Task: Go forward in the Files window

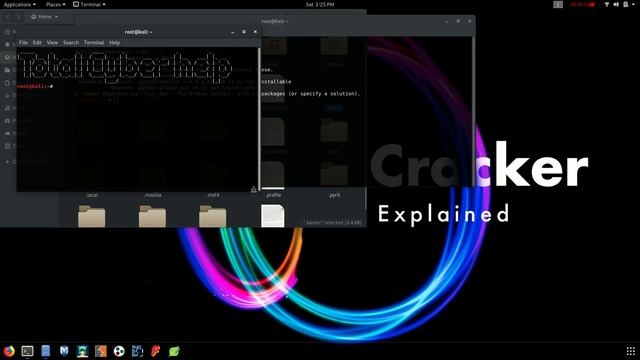Action: click(x=18, y=17)
